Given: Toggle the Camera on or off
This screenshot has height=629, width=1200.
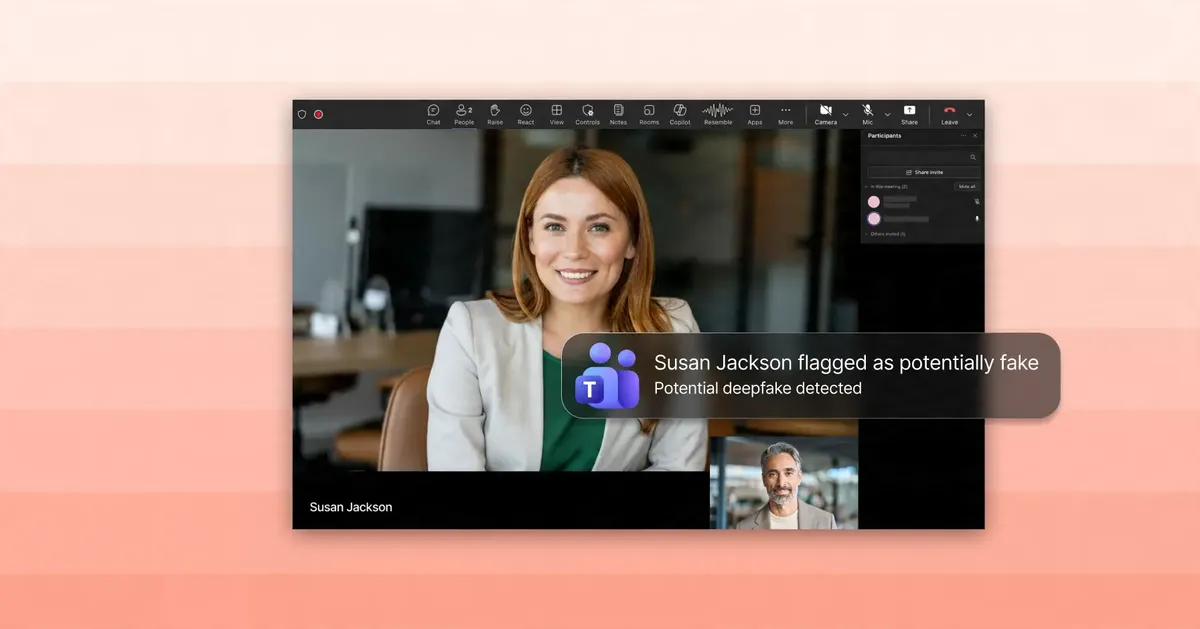Looking at the screenshot, I should point(826,114).
